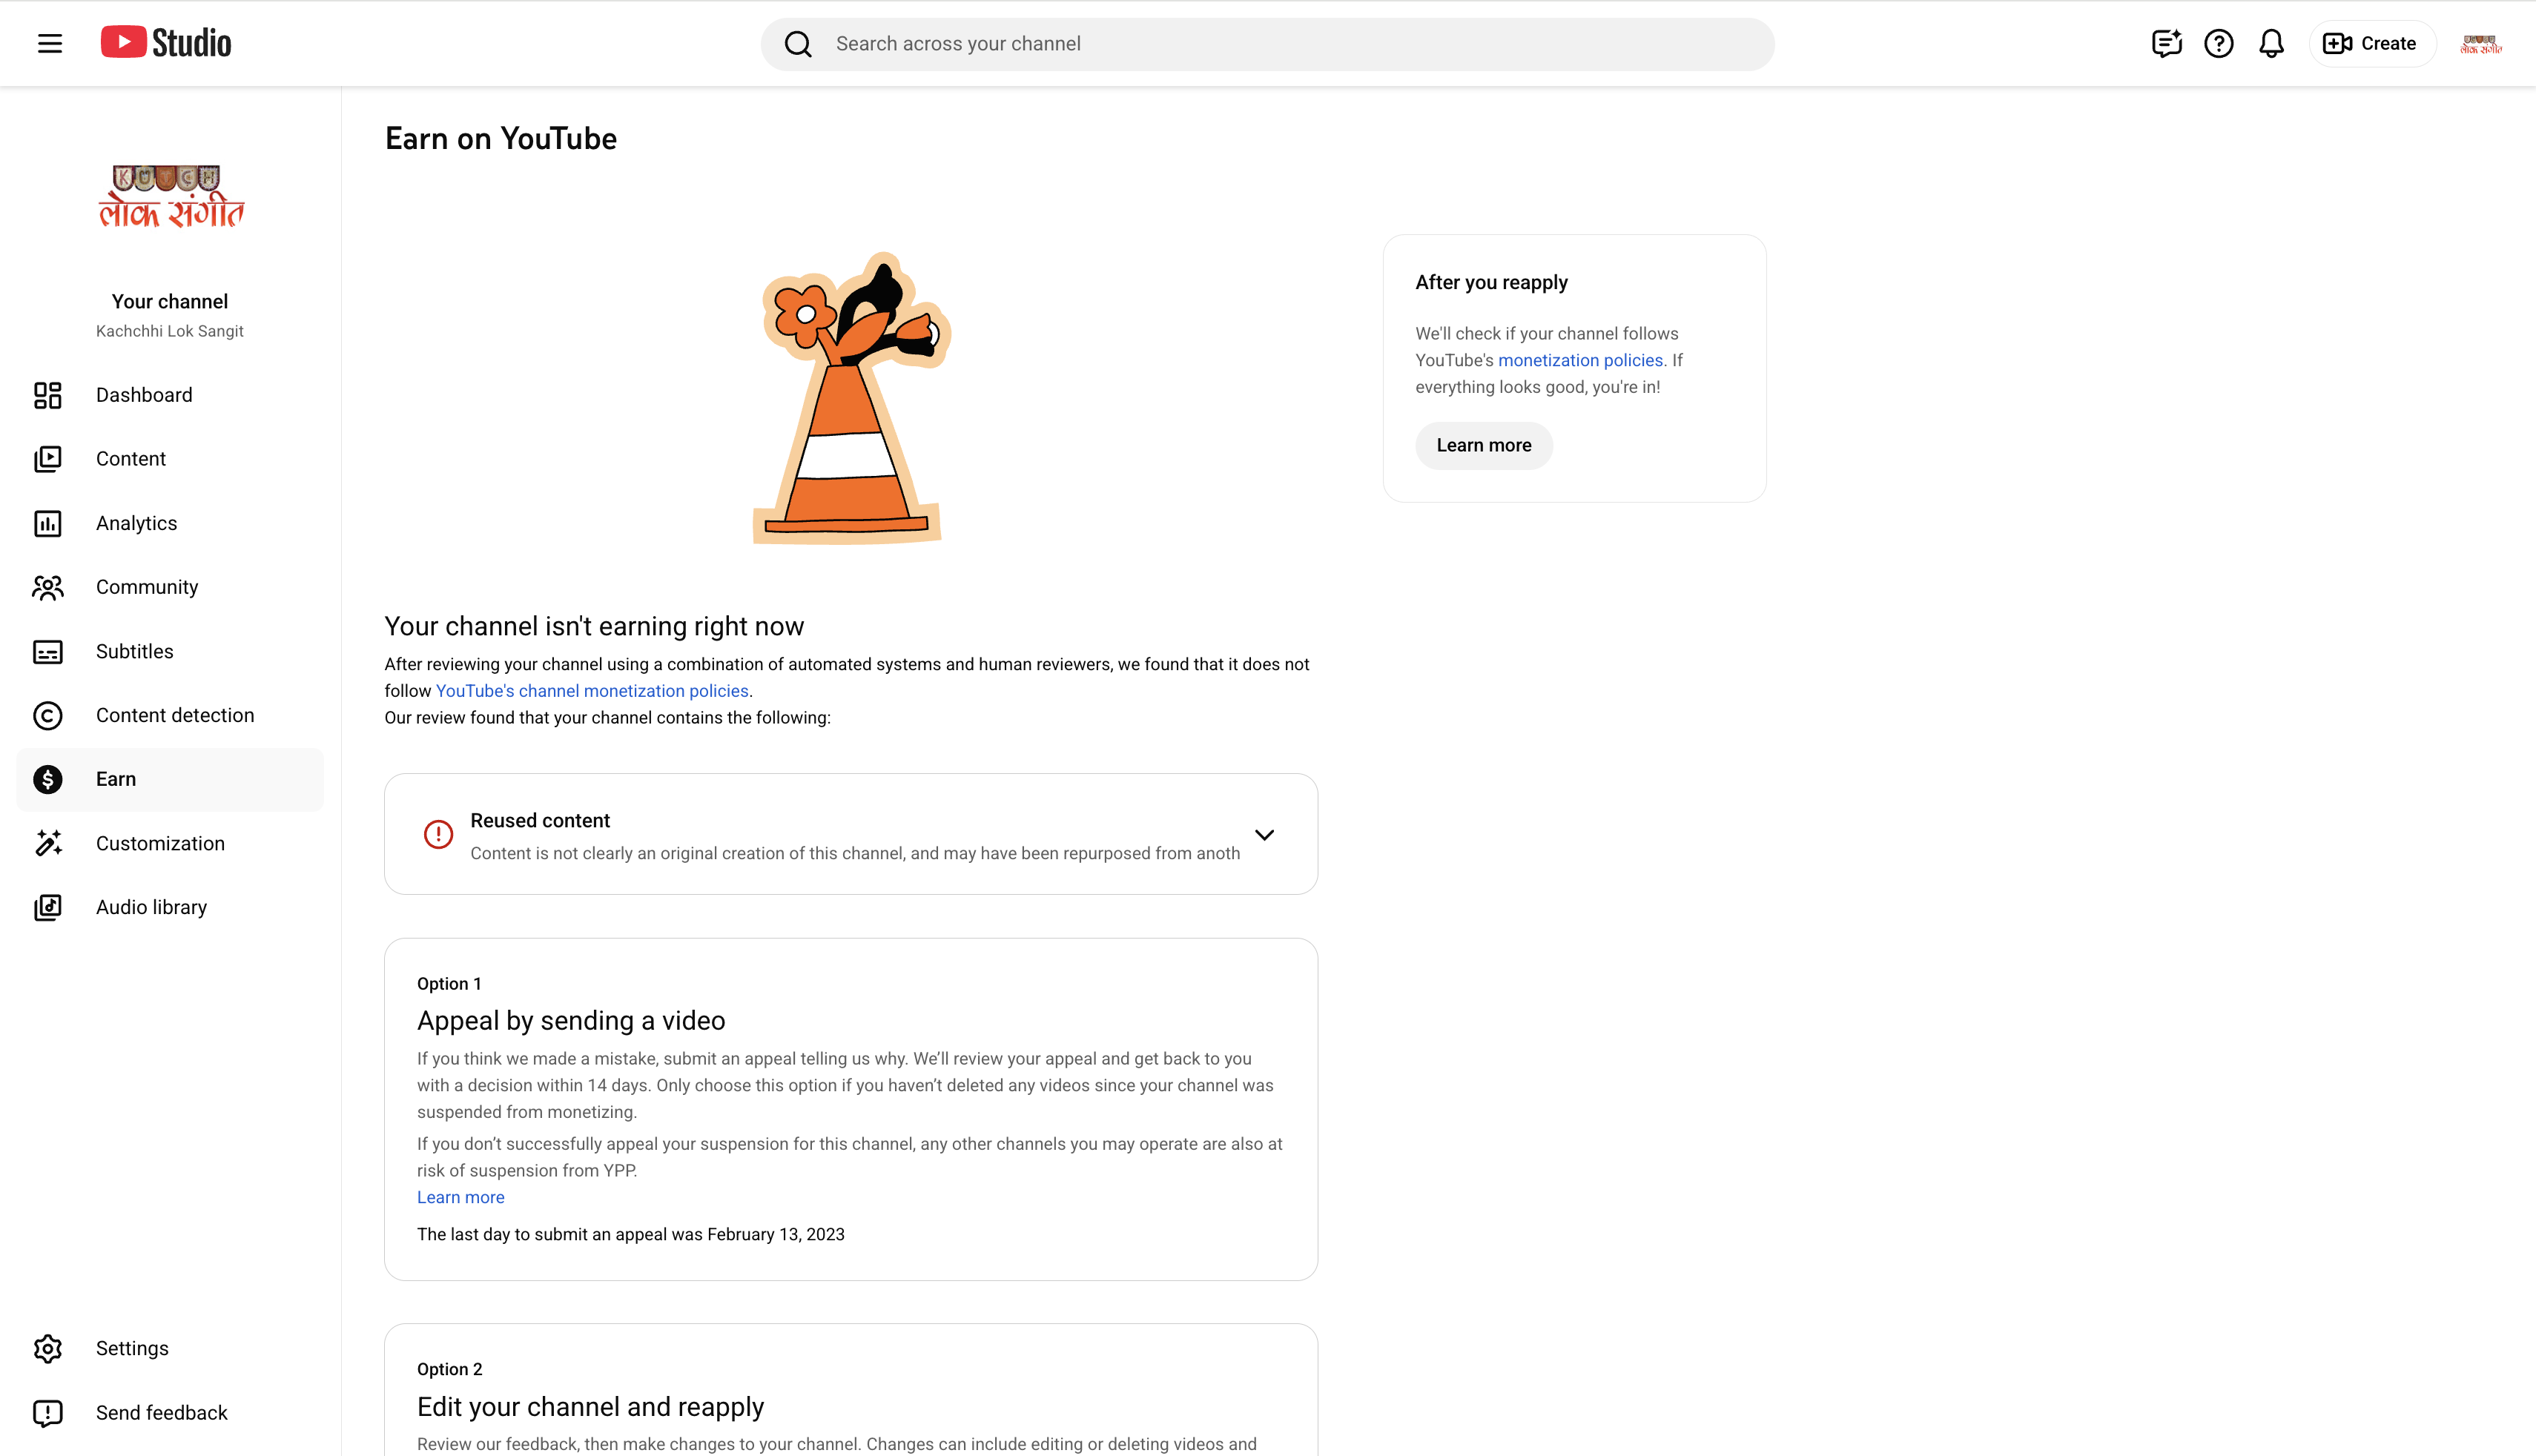Open Content in the sidebar
Screen dimensions: 2536x1456
pyautogui.click(x=170, y=459)
